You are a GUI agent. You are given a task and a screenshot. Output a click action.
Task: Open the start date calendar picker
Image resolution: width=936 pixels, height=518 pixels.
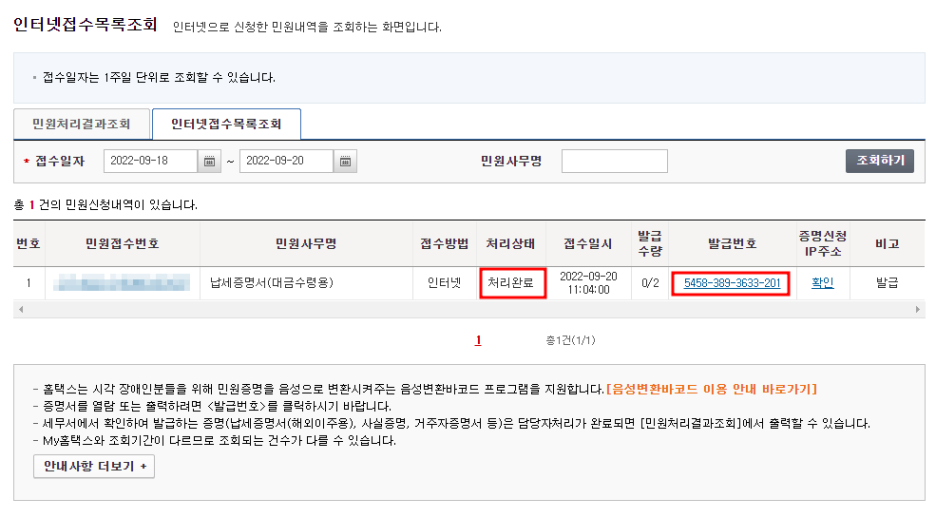[x=210, y=161]
